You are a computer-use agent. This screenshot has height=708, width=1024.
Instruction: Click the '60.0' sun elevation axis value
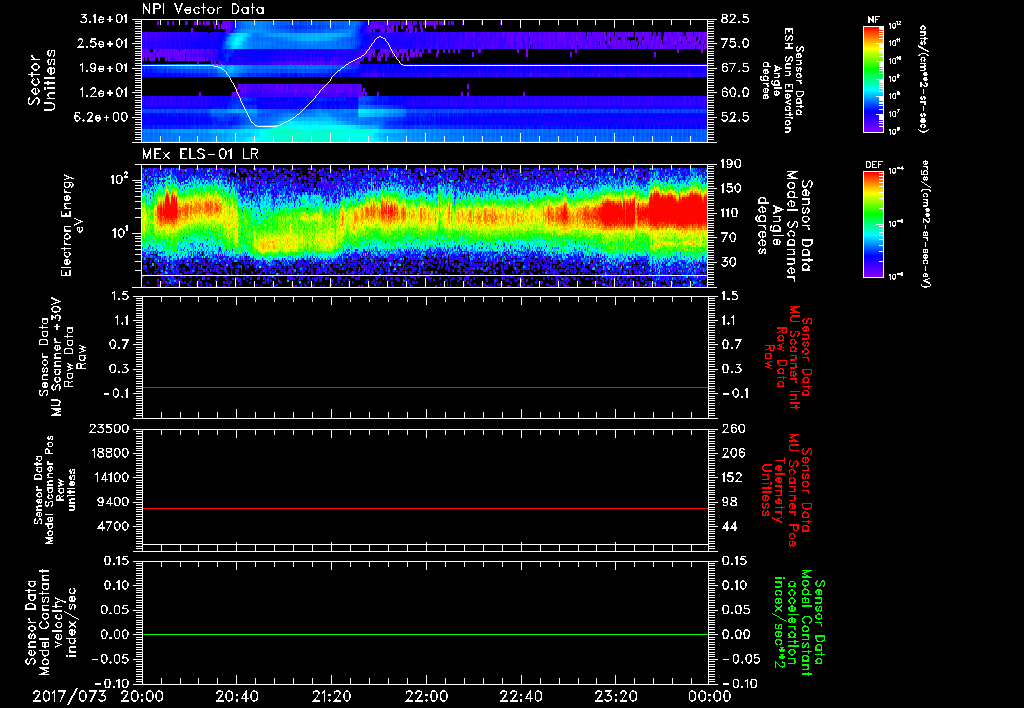point(735,92)
